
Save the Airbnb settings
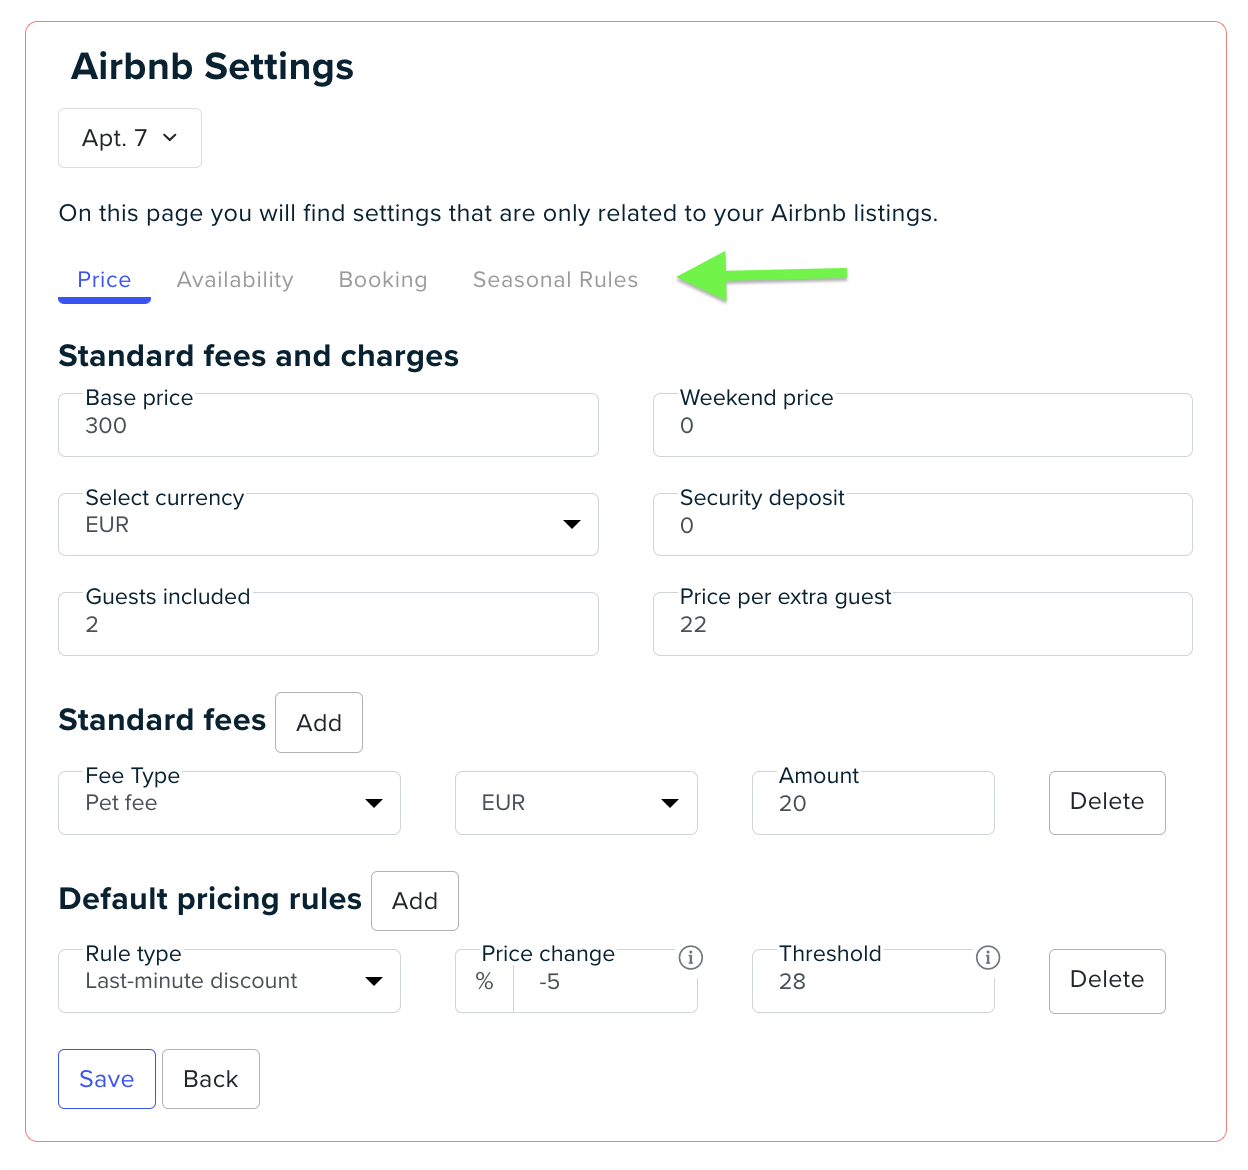tap(107, 1079)
